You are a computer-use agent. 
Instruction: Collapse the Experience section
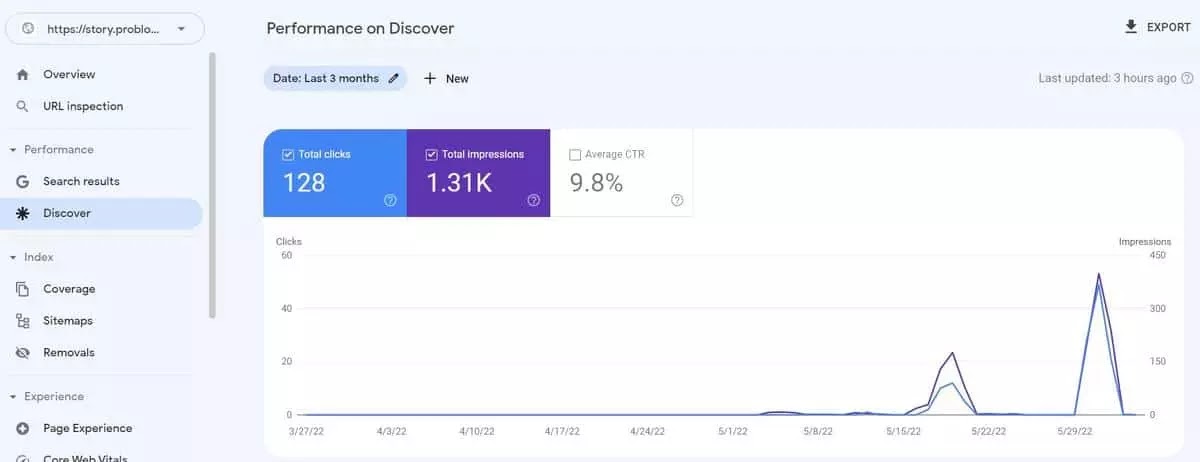coord(13,397)
